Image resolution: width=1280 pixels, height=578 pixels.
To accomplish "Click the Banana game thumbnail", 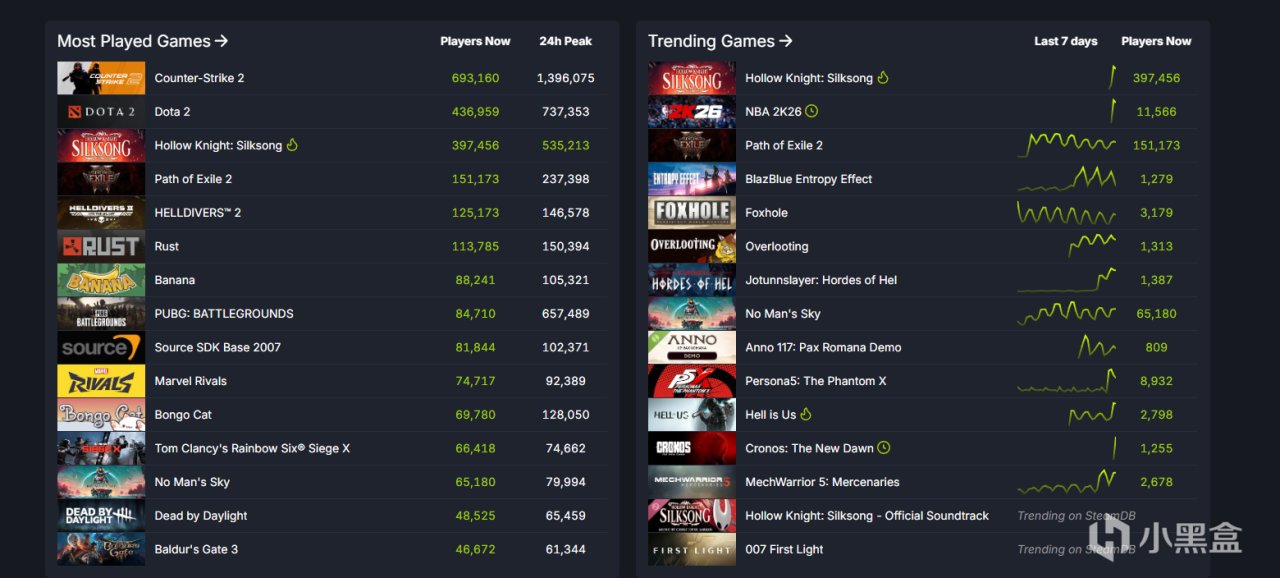I will [x=101, y=280].
